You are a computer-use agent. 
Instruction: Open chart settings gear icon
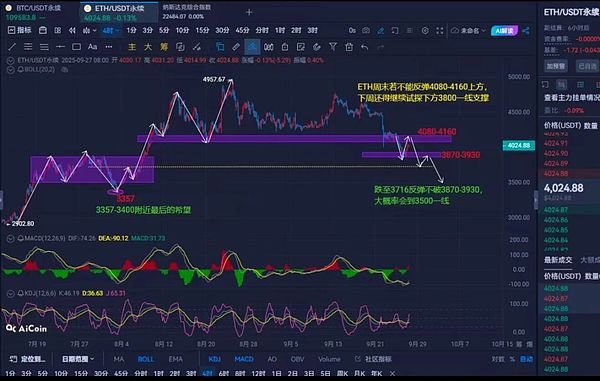point(425,30)
